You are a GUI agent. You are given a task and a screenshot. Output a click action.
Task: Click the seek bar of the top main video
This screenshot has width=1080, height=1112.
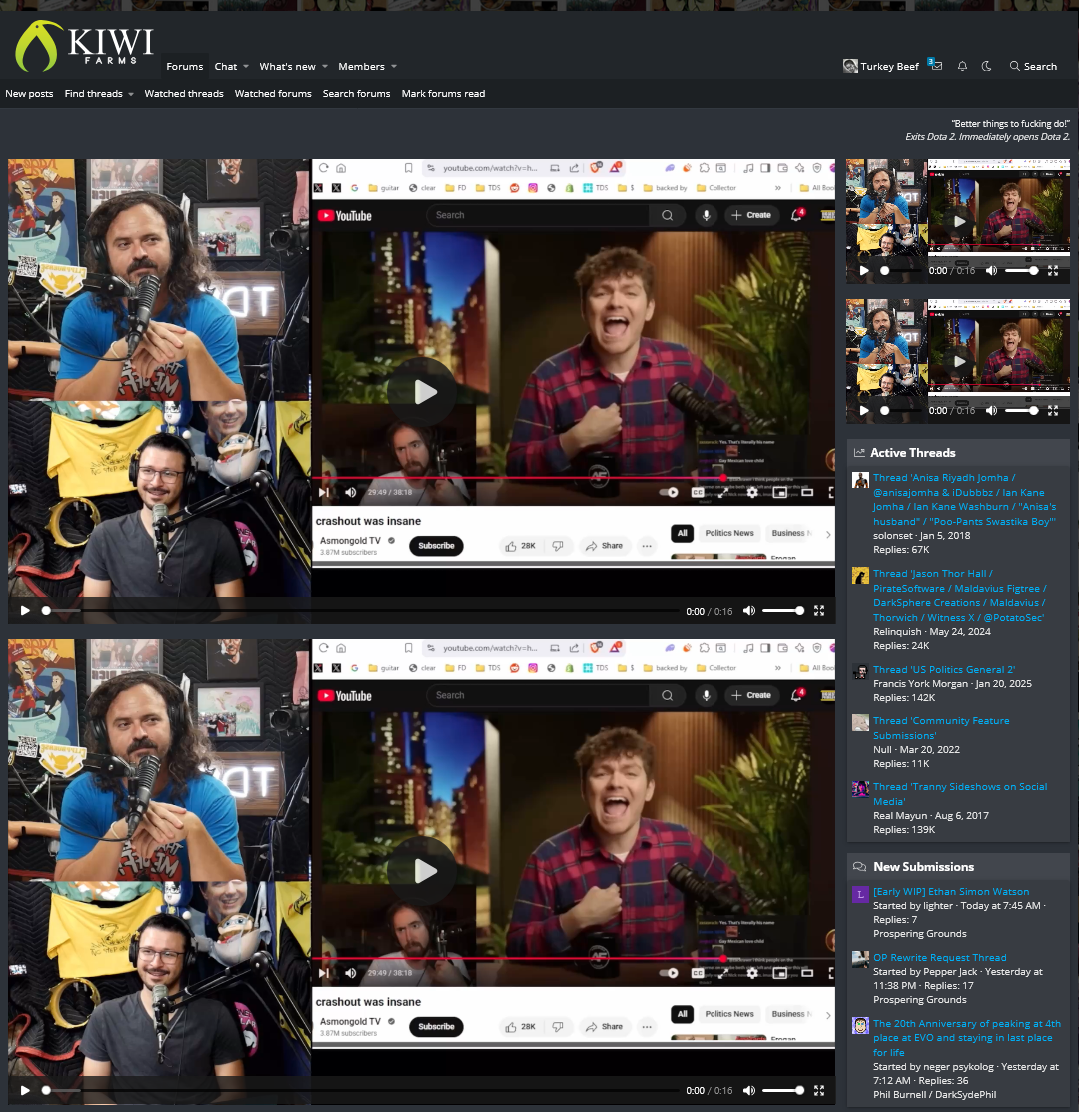[360, 611]
